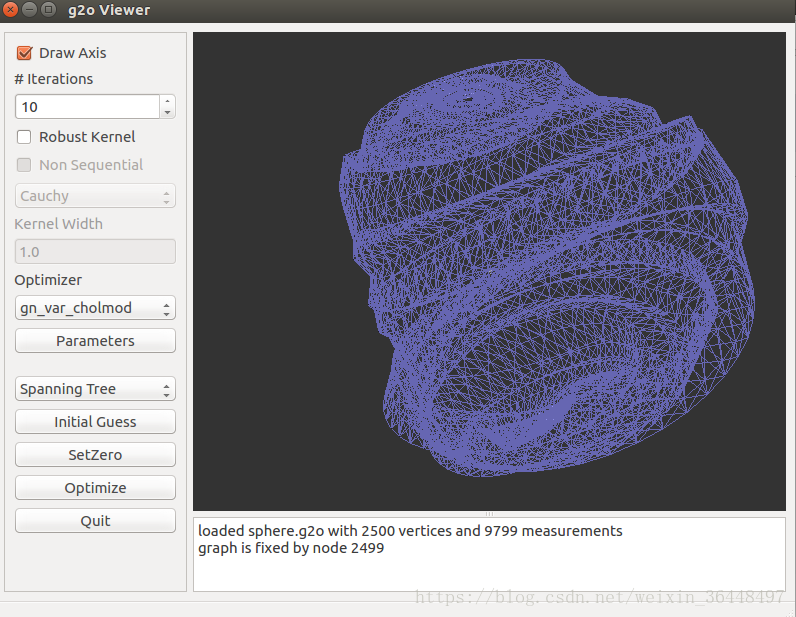Maximize the g2o Viewer window
The width and height of the screenshot is (796, 617).
48,9
